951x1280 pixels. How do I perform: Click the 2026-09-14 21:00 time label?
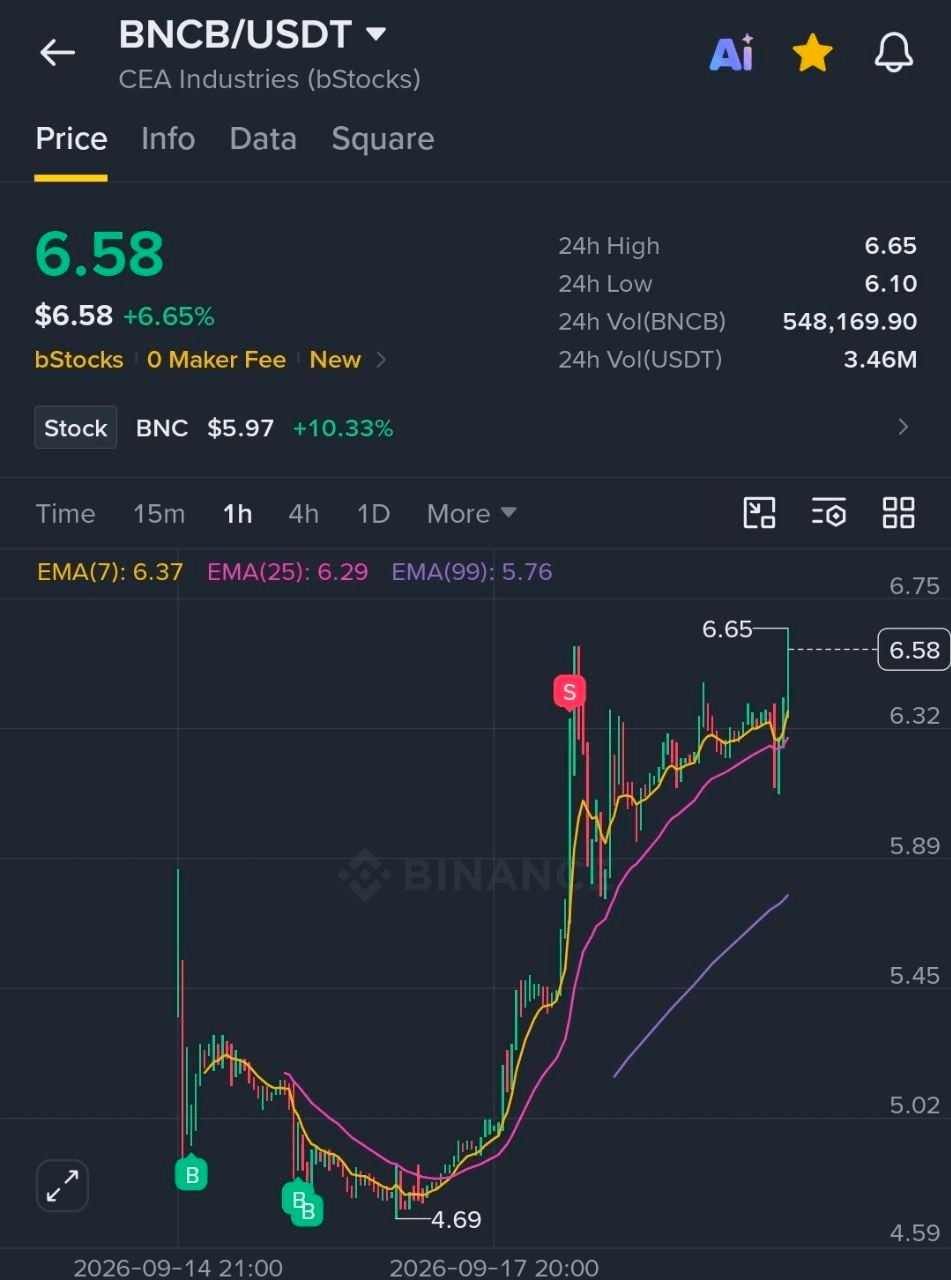click(x=177, y=1267)
